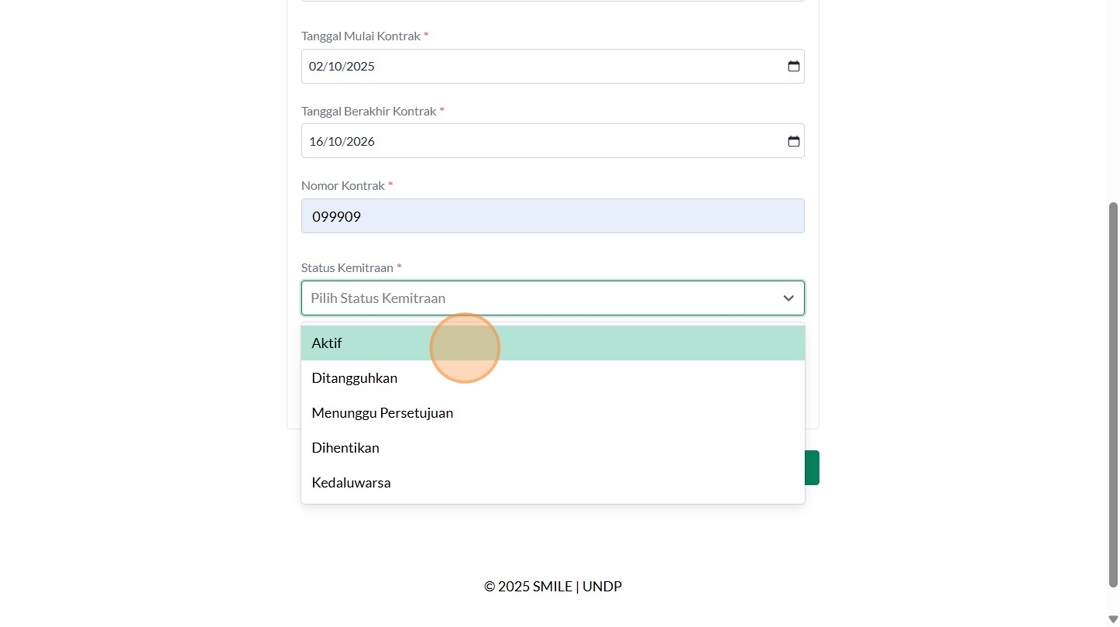This screenshot has width=1120, height=627.
Task: Click the scroll-down arrow of the page scrollbar
Action: coord(1113,619)
